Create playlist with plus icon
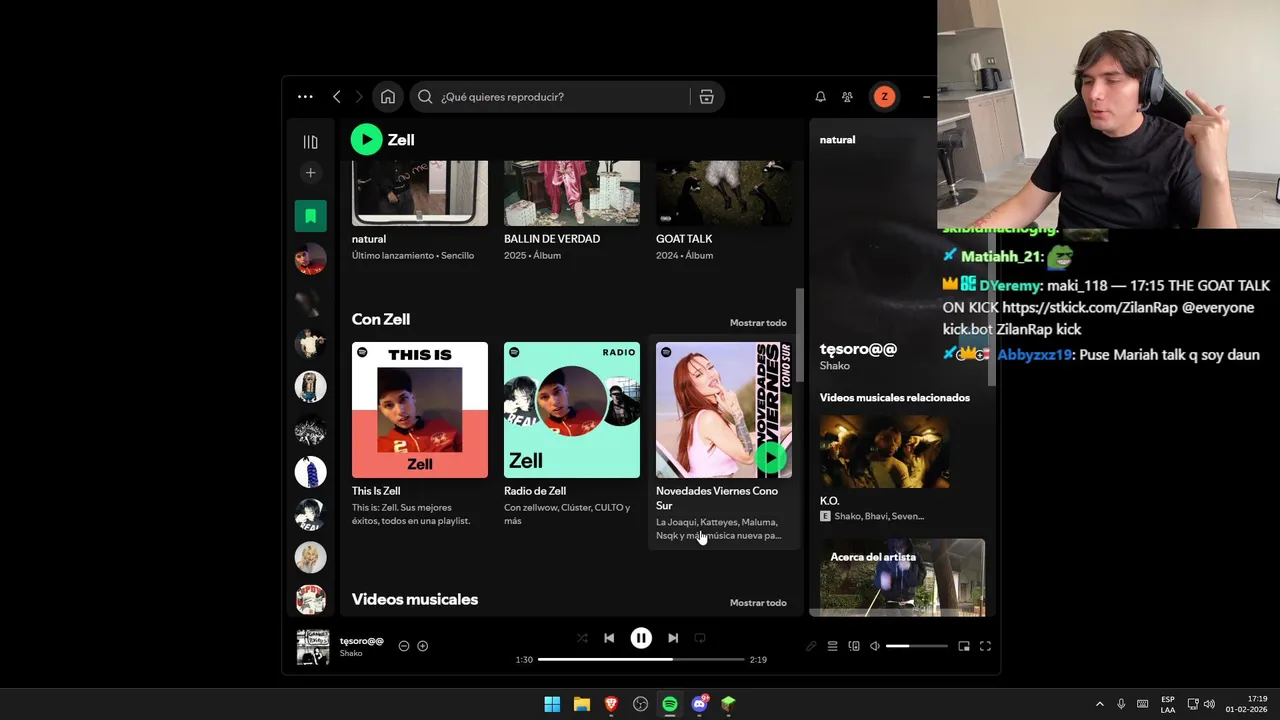 pyautogui.click(x=310, y=173)
